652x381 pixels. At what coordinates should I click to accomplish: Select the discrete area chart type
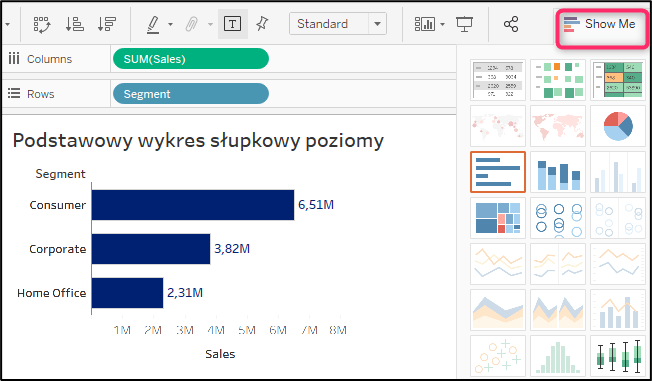(x=558, y=310)
